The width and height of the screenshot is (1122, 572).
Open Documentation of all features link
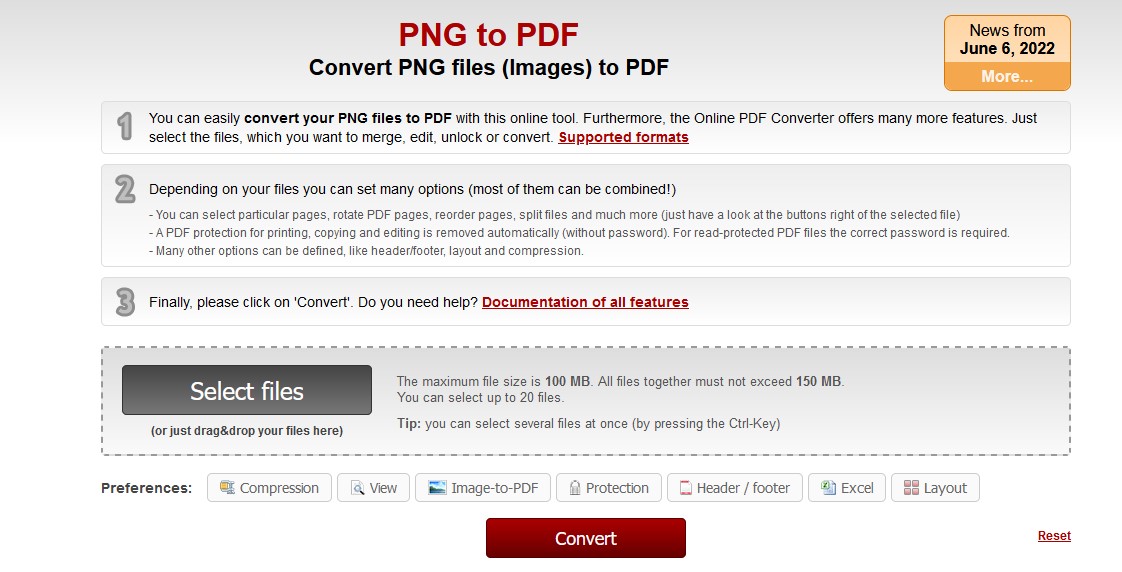[x=585, y=302]
